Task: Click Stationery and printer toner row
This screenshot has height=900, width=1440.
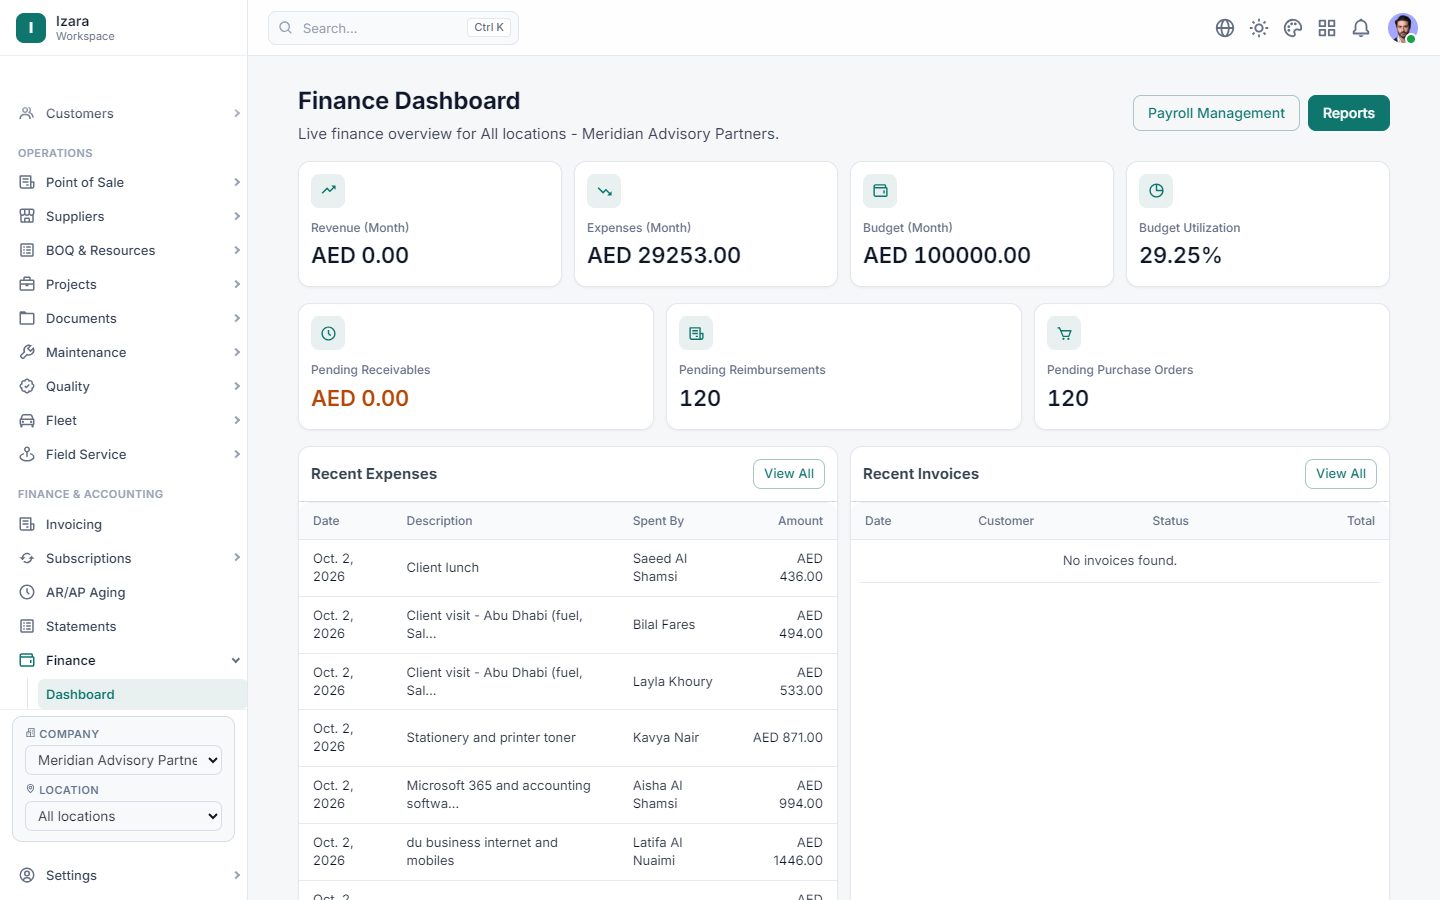Action: [568, 738]
